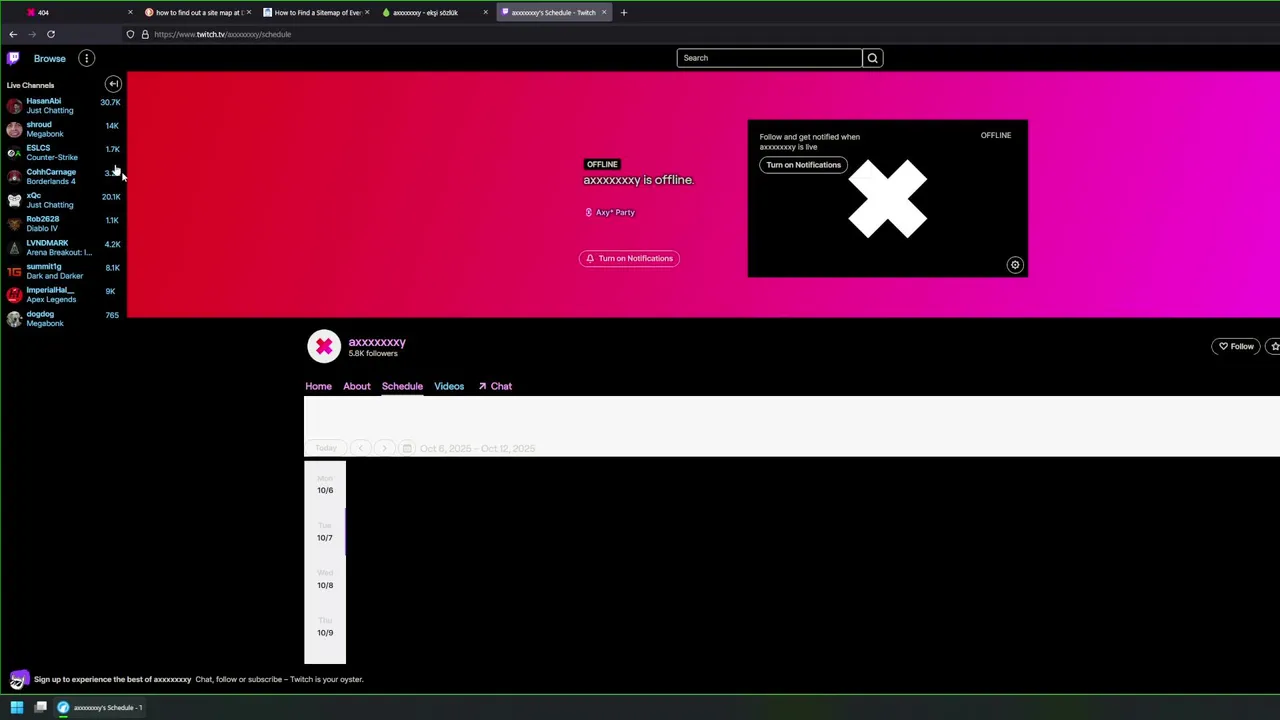The width and height of the screenshot is (1280, 720).
Task: Click the Today schedule button
Action: click(326, 448)
